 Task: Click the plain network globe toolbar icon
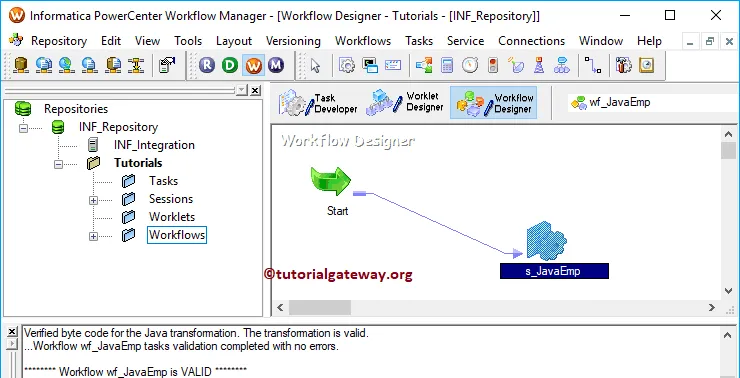(67, 65)
